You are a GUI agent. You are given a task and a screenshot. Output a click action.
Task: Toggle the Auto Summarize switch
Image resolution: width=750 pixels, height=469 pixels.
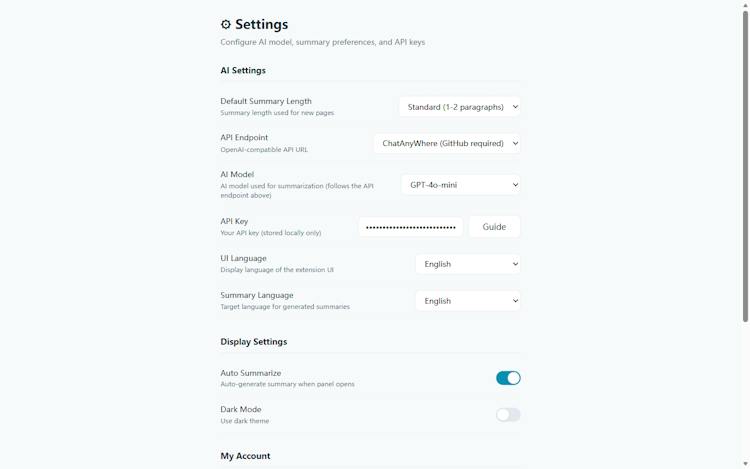[x=508, y=378]
